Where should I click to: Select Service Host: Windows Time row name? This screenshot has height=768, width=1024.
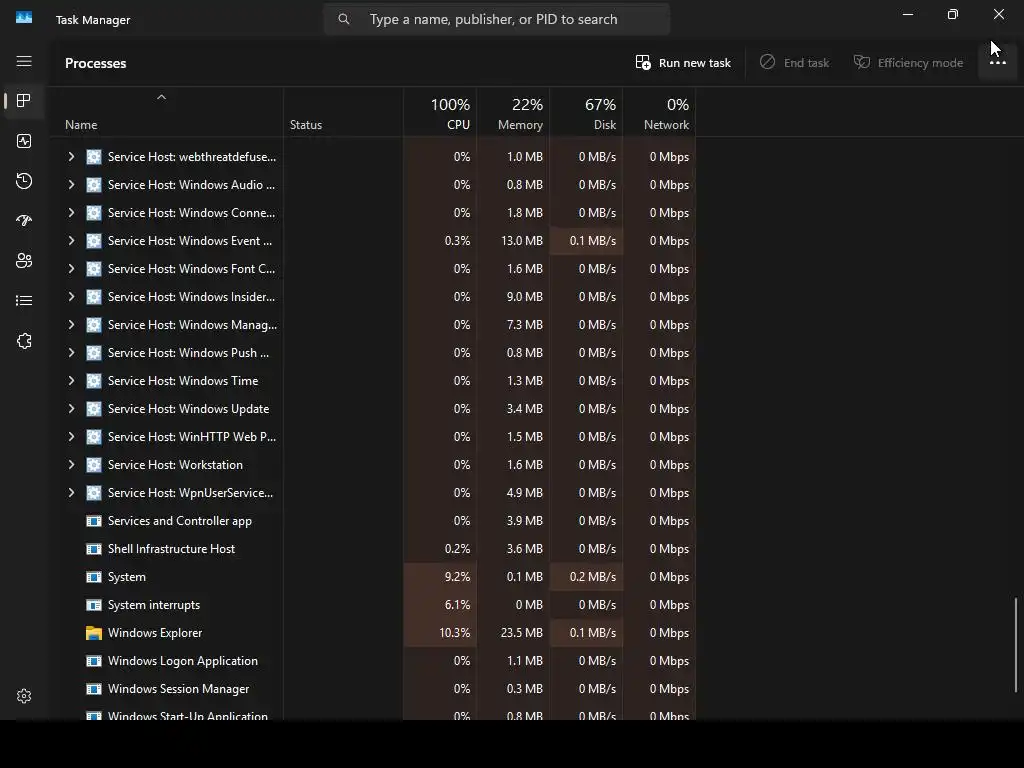point(183,381)
